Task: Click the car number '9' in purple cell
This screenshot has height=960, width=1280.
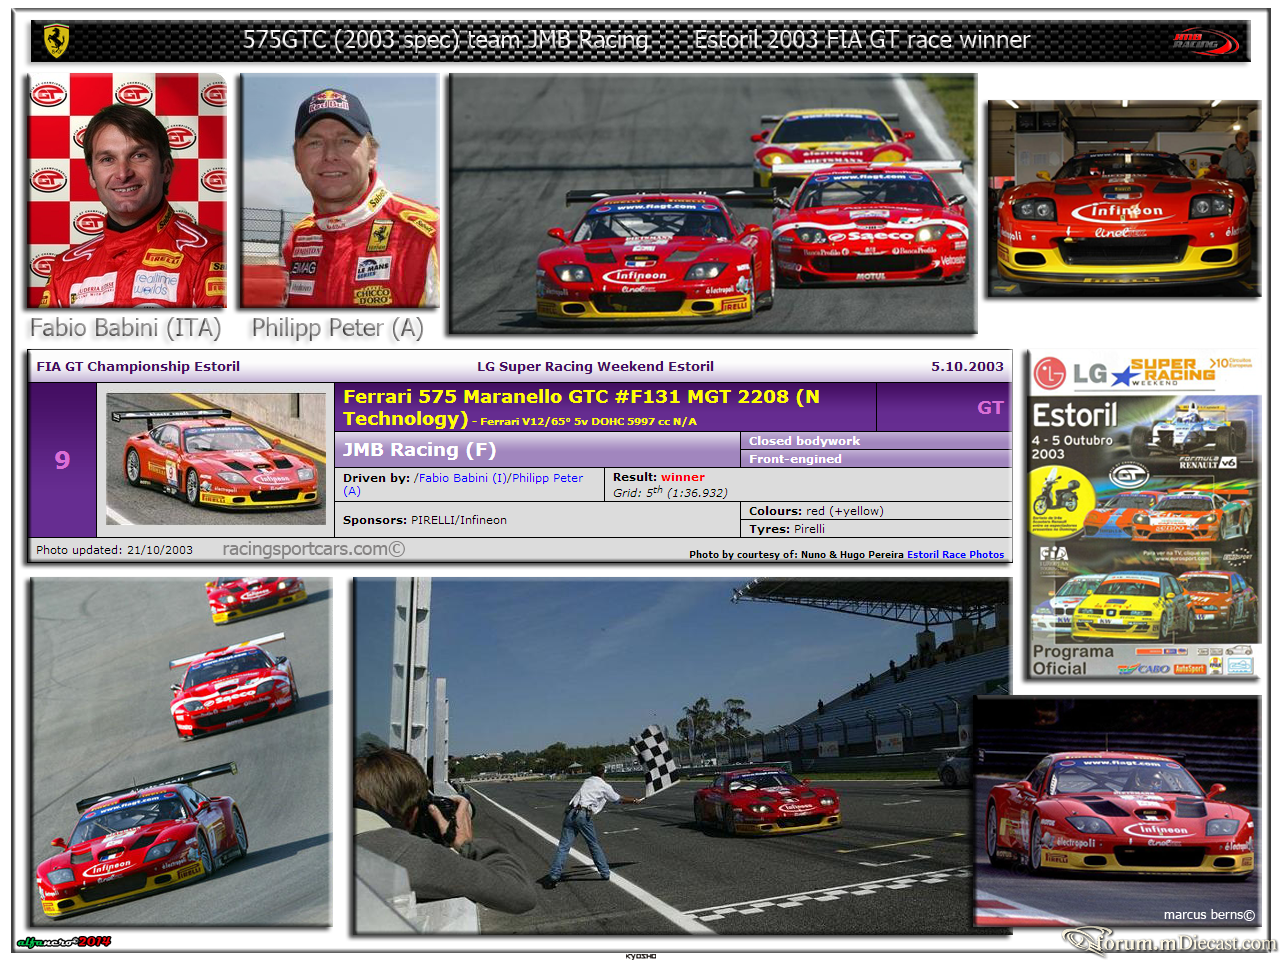Action: pyautogui.click(x=62, y=460)
